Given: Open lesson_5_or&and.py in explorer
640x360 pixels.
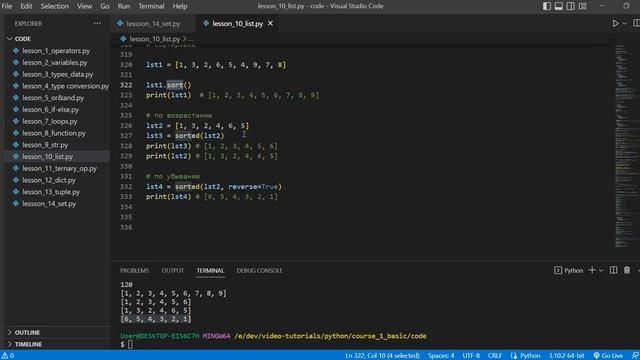Looking at the screenshot, I should (x=53, y=98).
